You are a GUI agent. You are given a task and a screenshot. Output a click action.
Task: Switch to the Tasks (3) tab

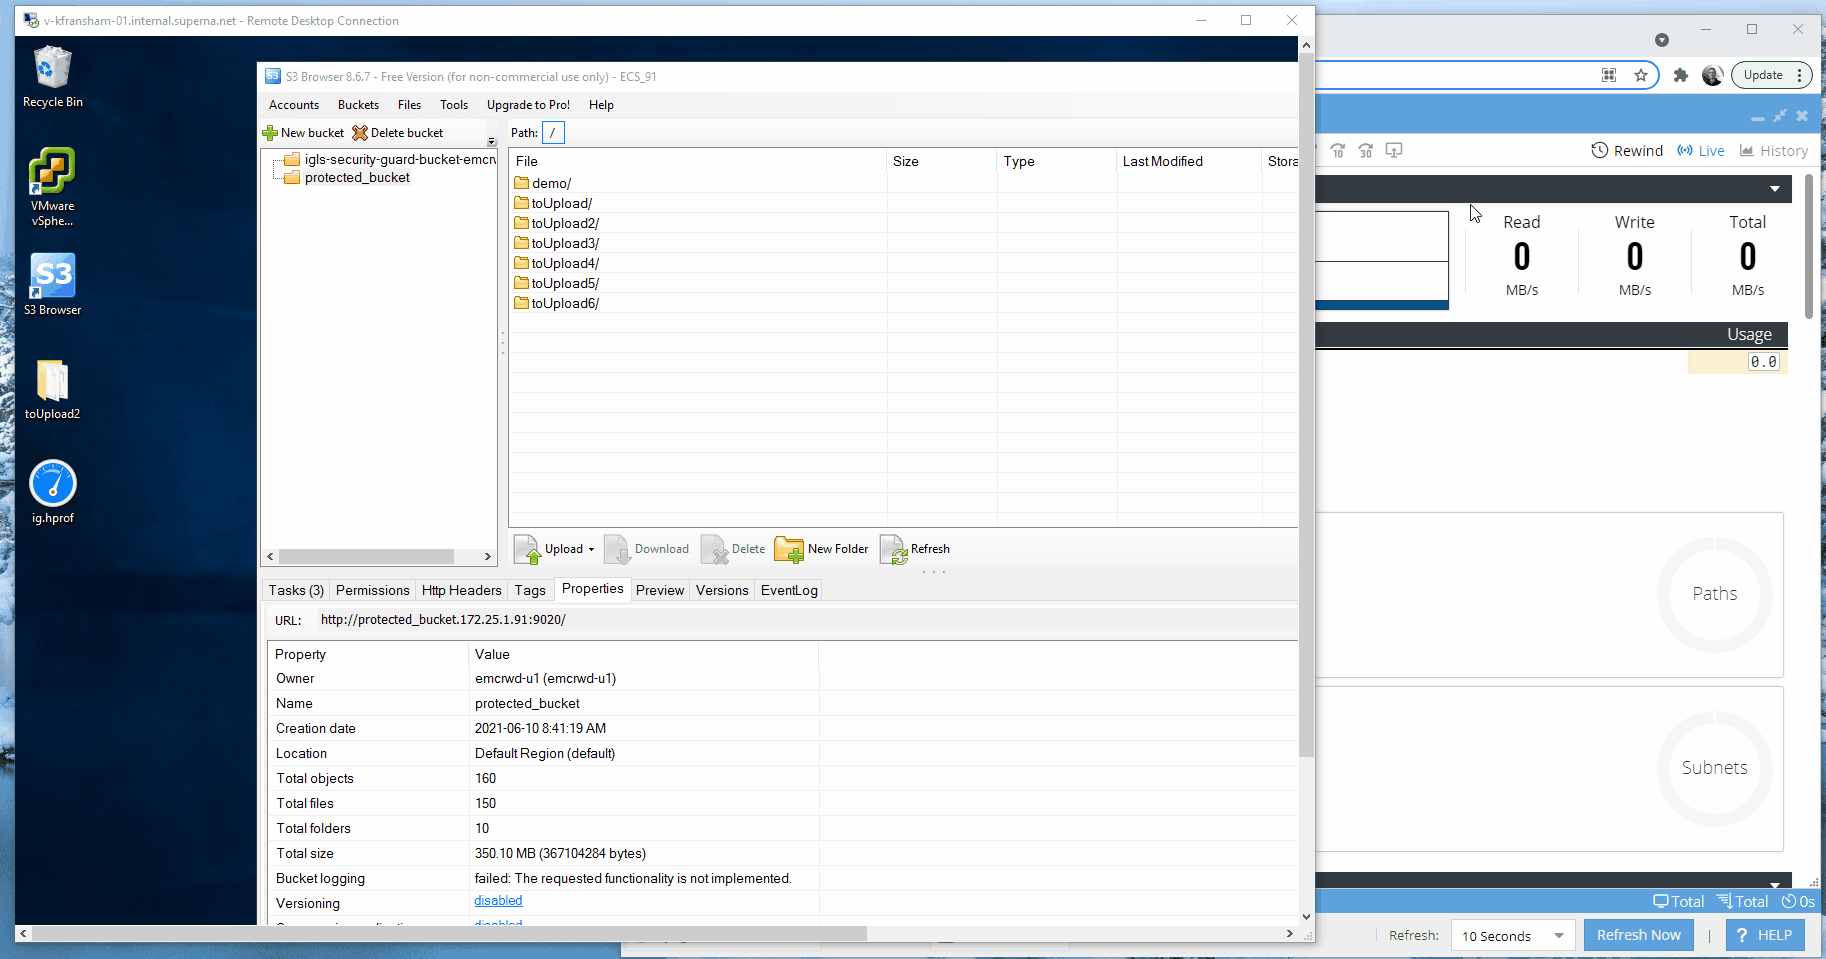coord(296,590)
